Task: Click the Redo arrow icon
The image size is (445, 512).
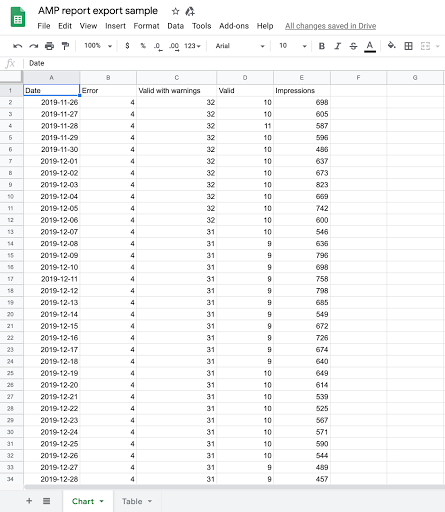Action: point(34,46)
